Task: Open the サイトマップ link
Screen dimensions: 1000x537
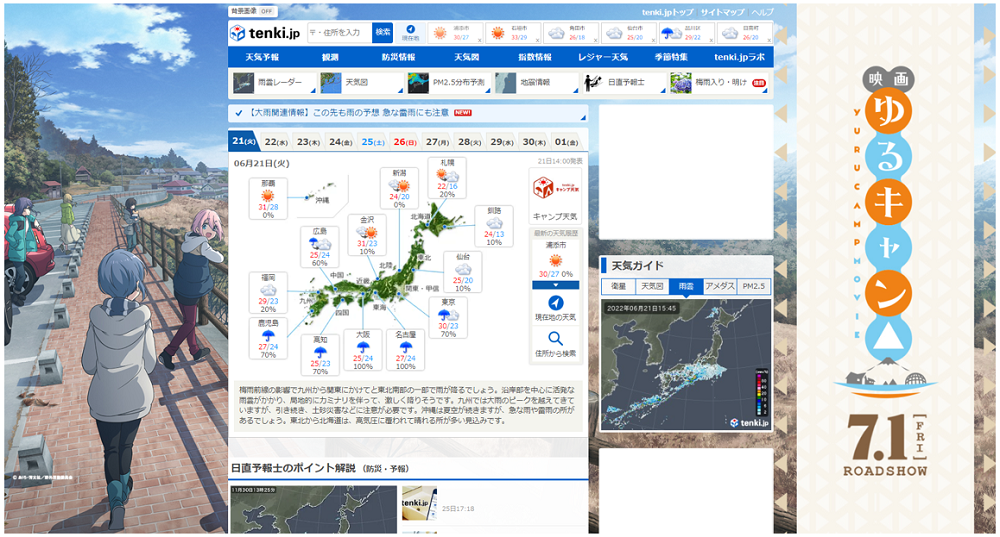Action: pyautogui.click(x=722, y=12)
